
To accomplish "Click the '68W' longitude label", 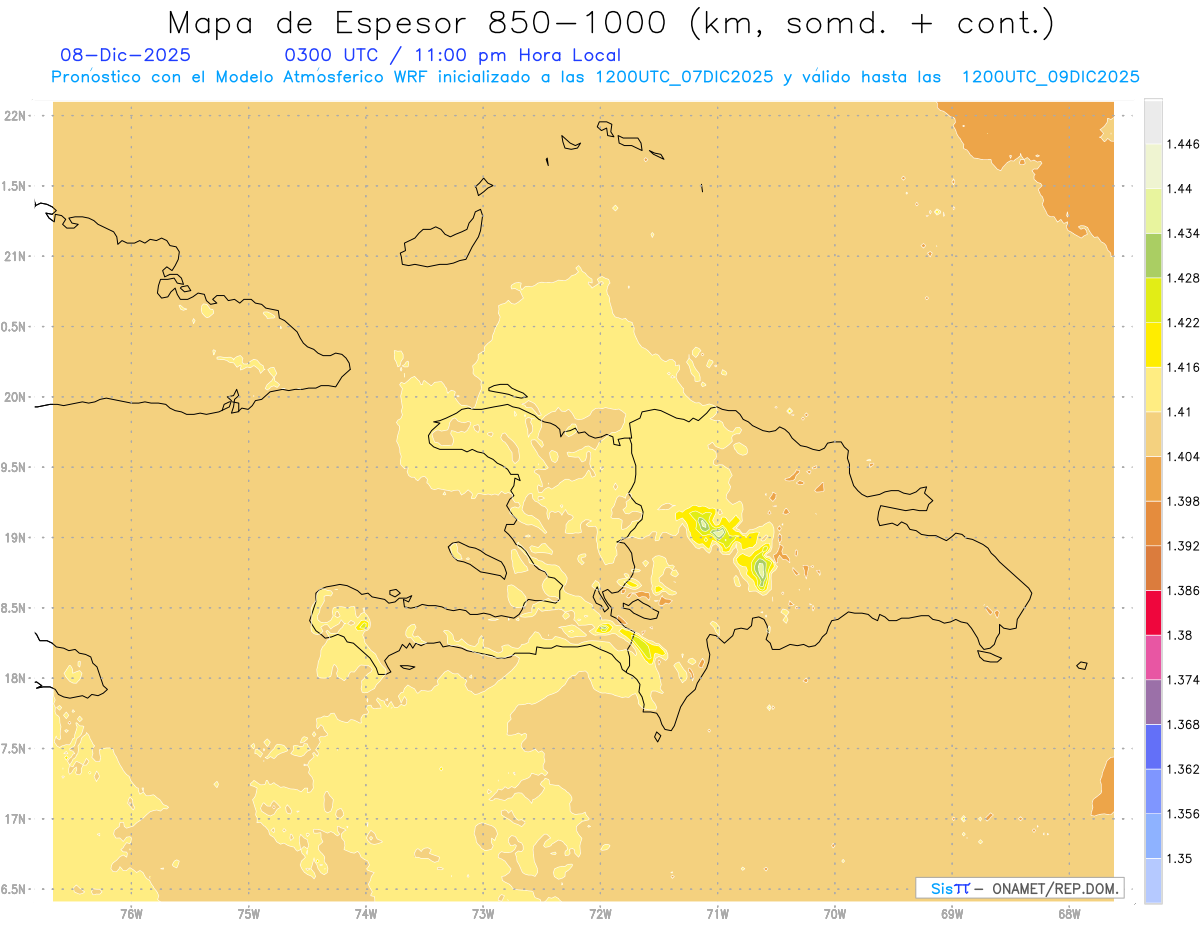I will tap(1069, 913).
